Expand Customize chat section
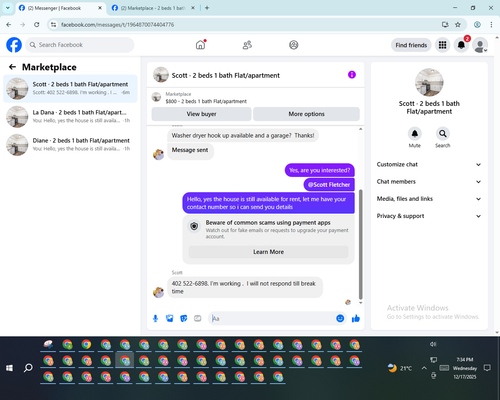The image size is (500, 400). click(x=429, y=164)
